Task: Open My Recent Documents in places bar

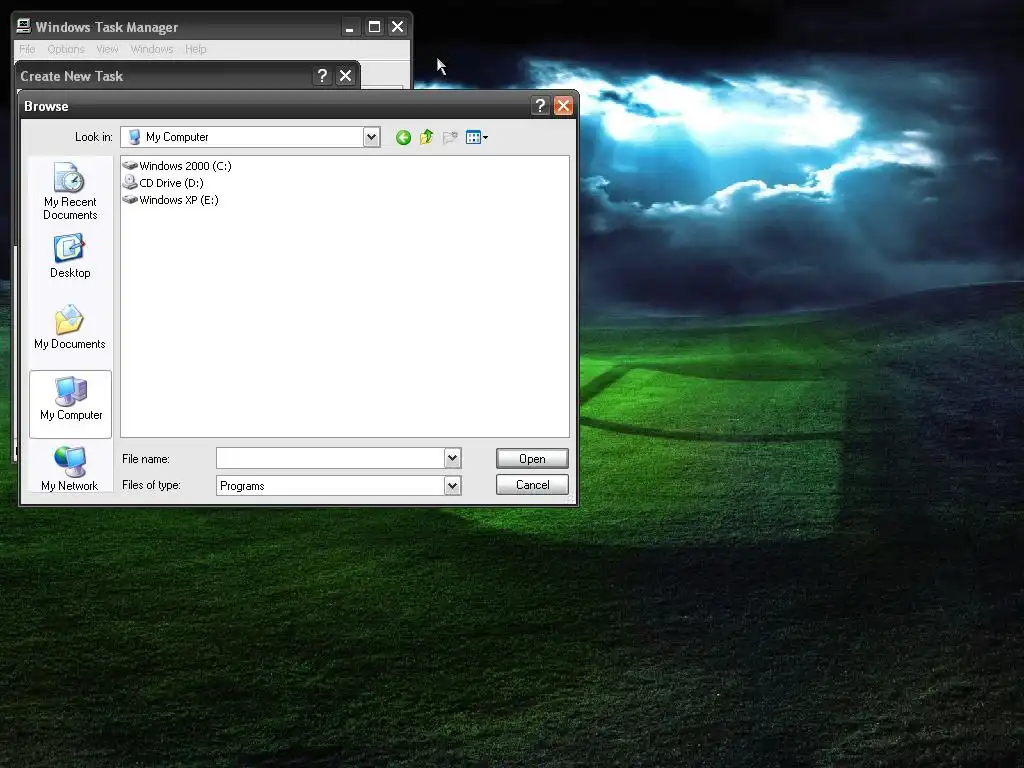Action: tap(70, 191)
